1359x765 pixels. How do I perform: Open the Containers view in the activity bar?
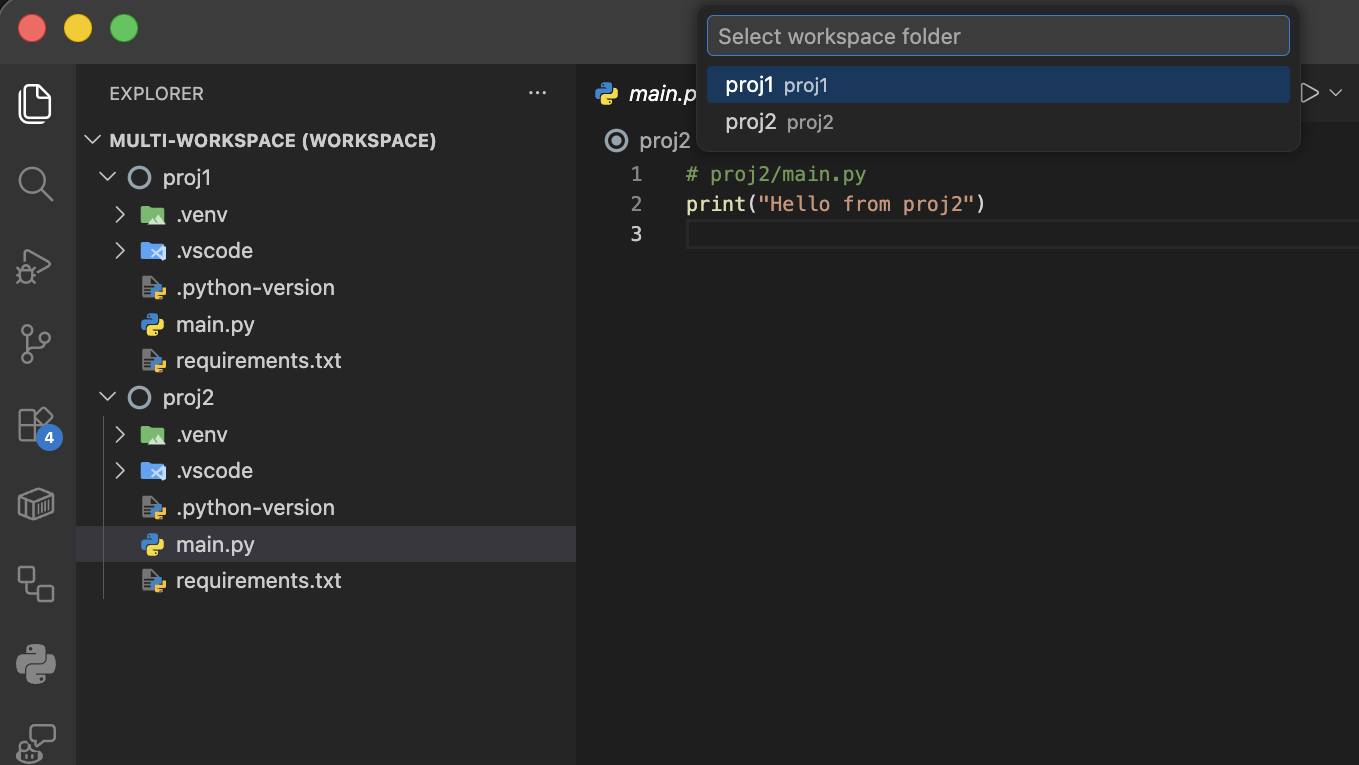(35, 504)
